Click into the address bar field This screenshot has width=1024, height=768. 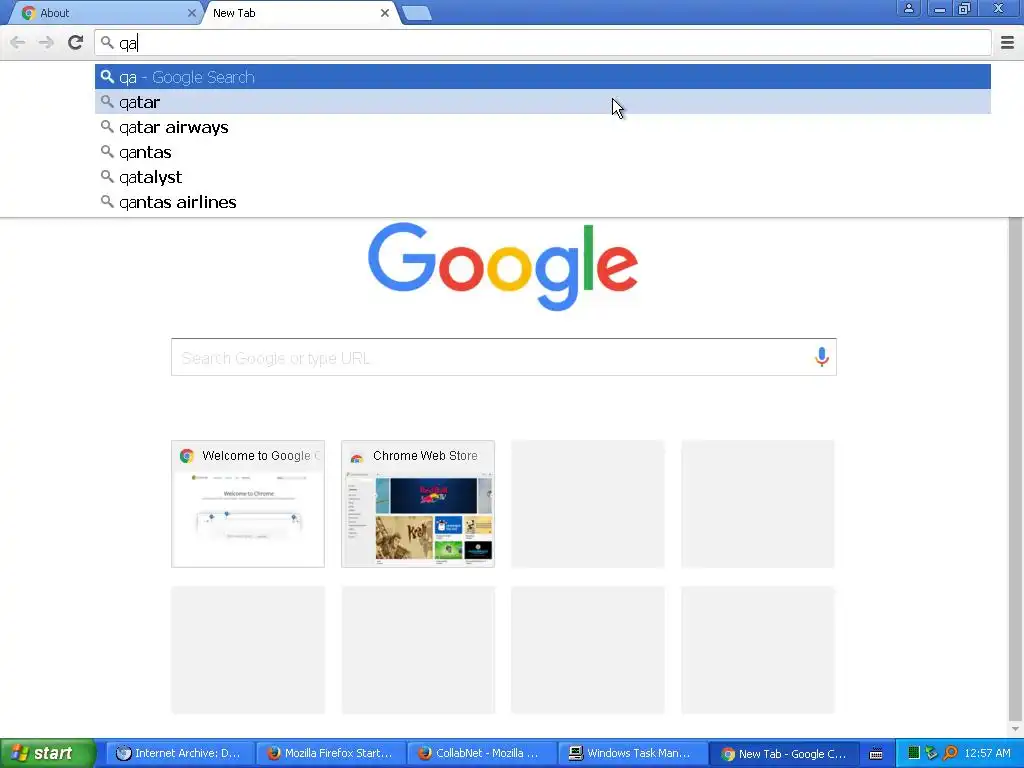tap(543, 43)
